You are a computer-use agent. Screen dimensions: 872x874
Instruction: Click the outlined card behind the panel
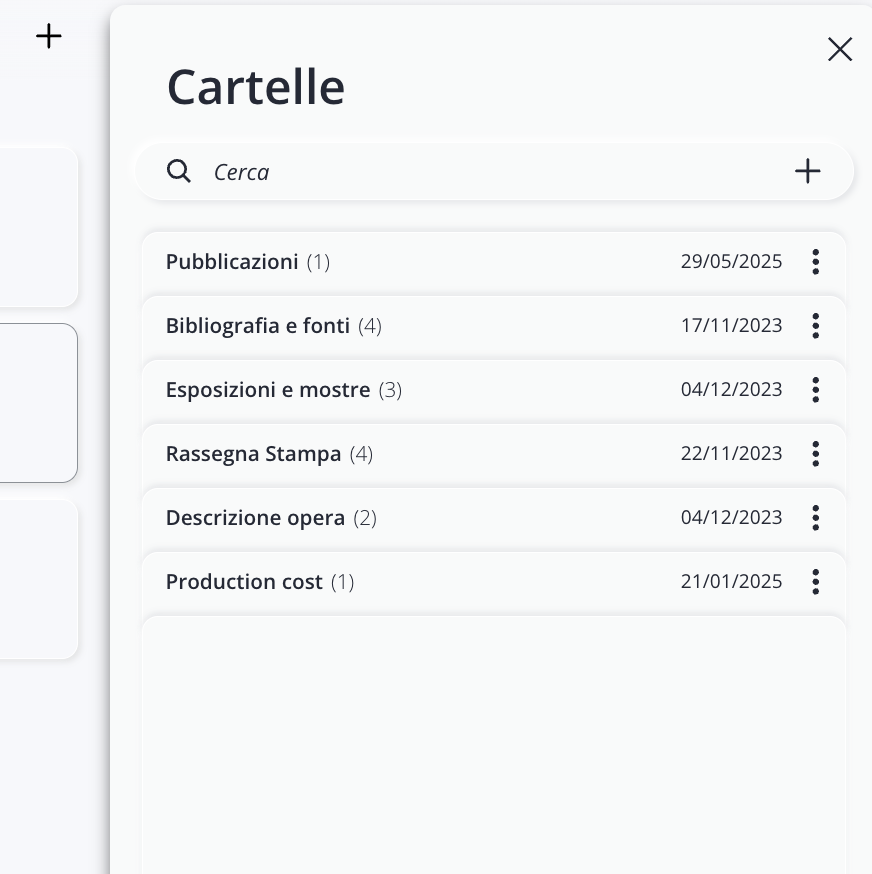40,402
